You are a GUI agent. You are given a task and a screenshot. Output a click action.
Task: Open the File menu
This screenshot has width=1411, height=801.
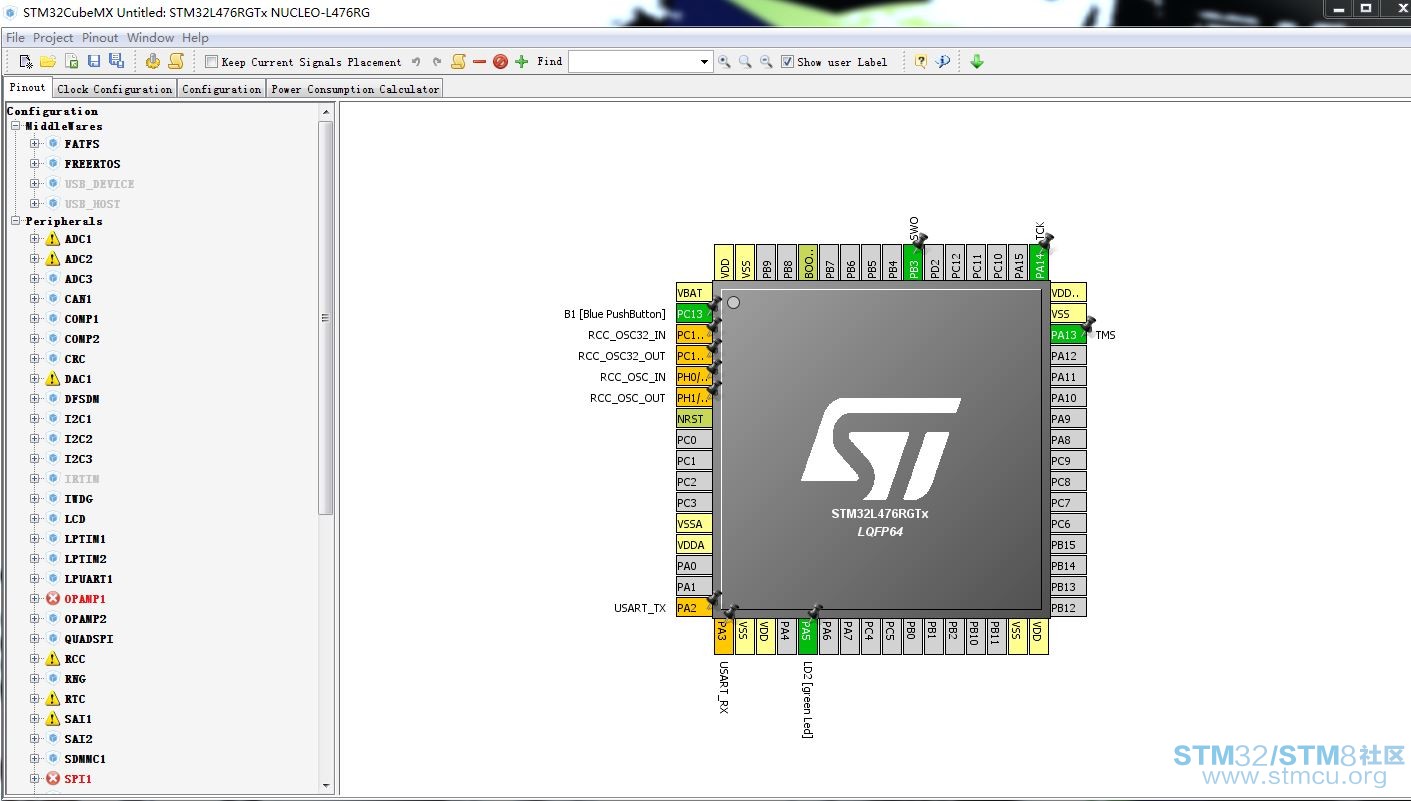pos(15,38)
